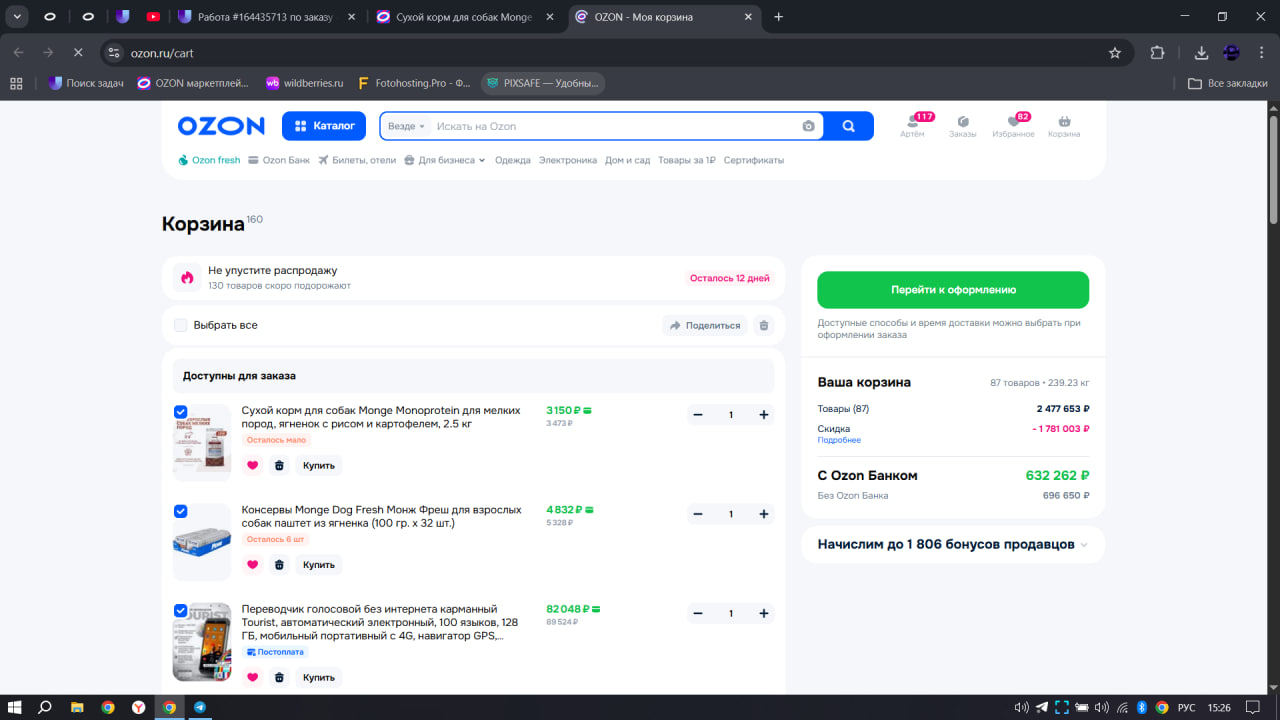Image resolution: width=1280 pixels, height=720 pixels.
Task: Increase quantity of Monge Dog Fresh canned food
Action: (x=764, y=514)
